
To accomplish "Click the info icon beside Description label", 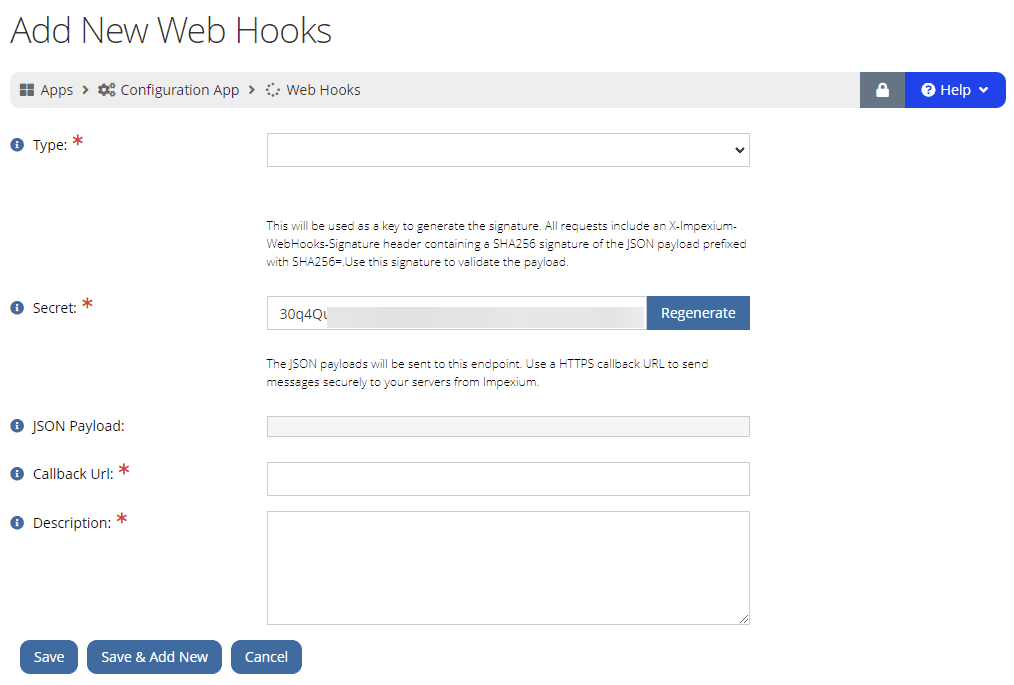I will pos(17,523).
